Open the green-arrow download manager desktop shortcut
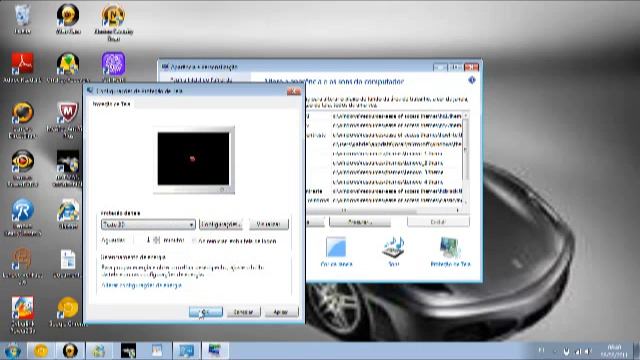 68,68
